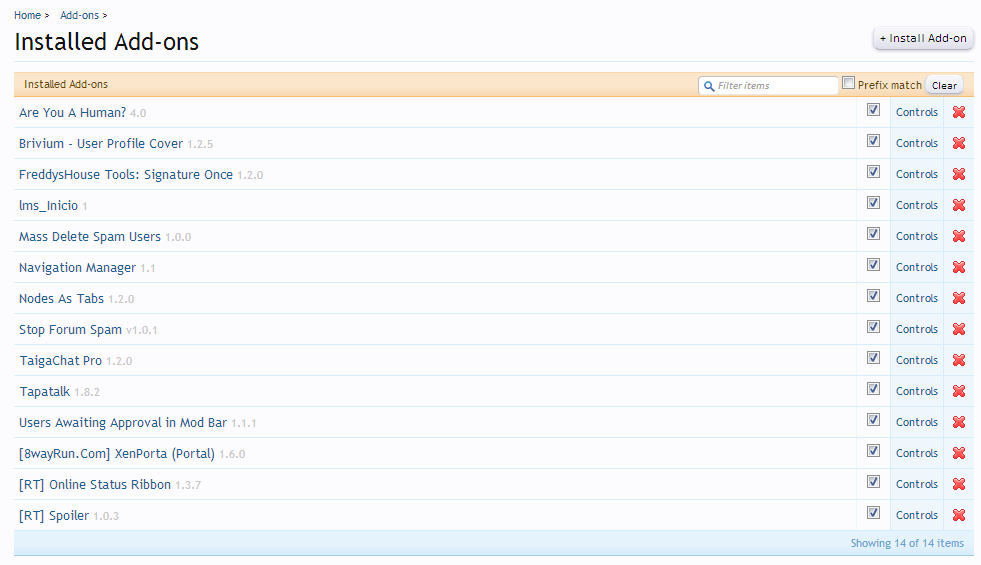Open FreddysHouse Tools: Signature Once entry

click(x=126, y=175)
